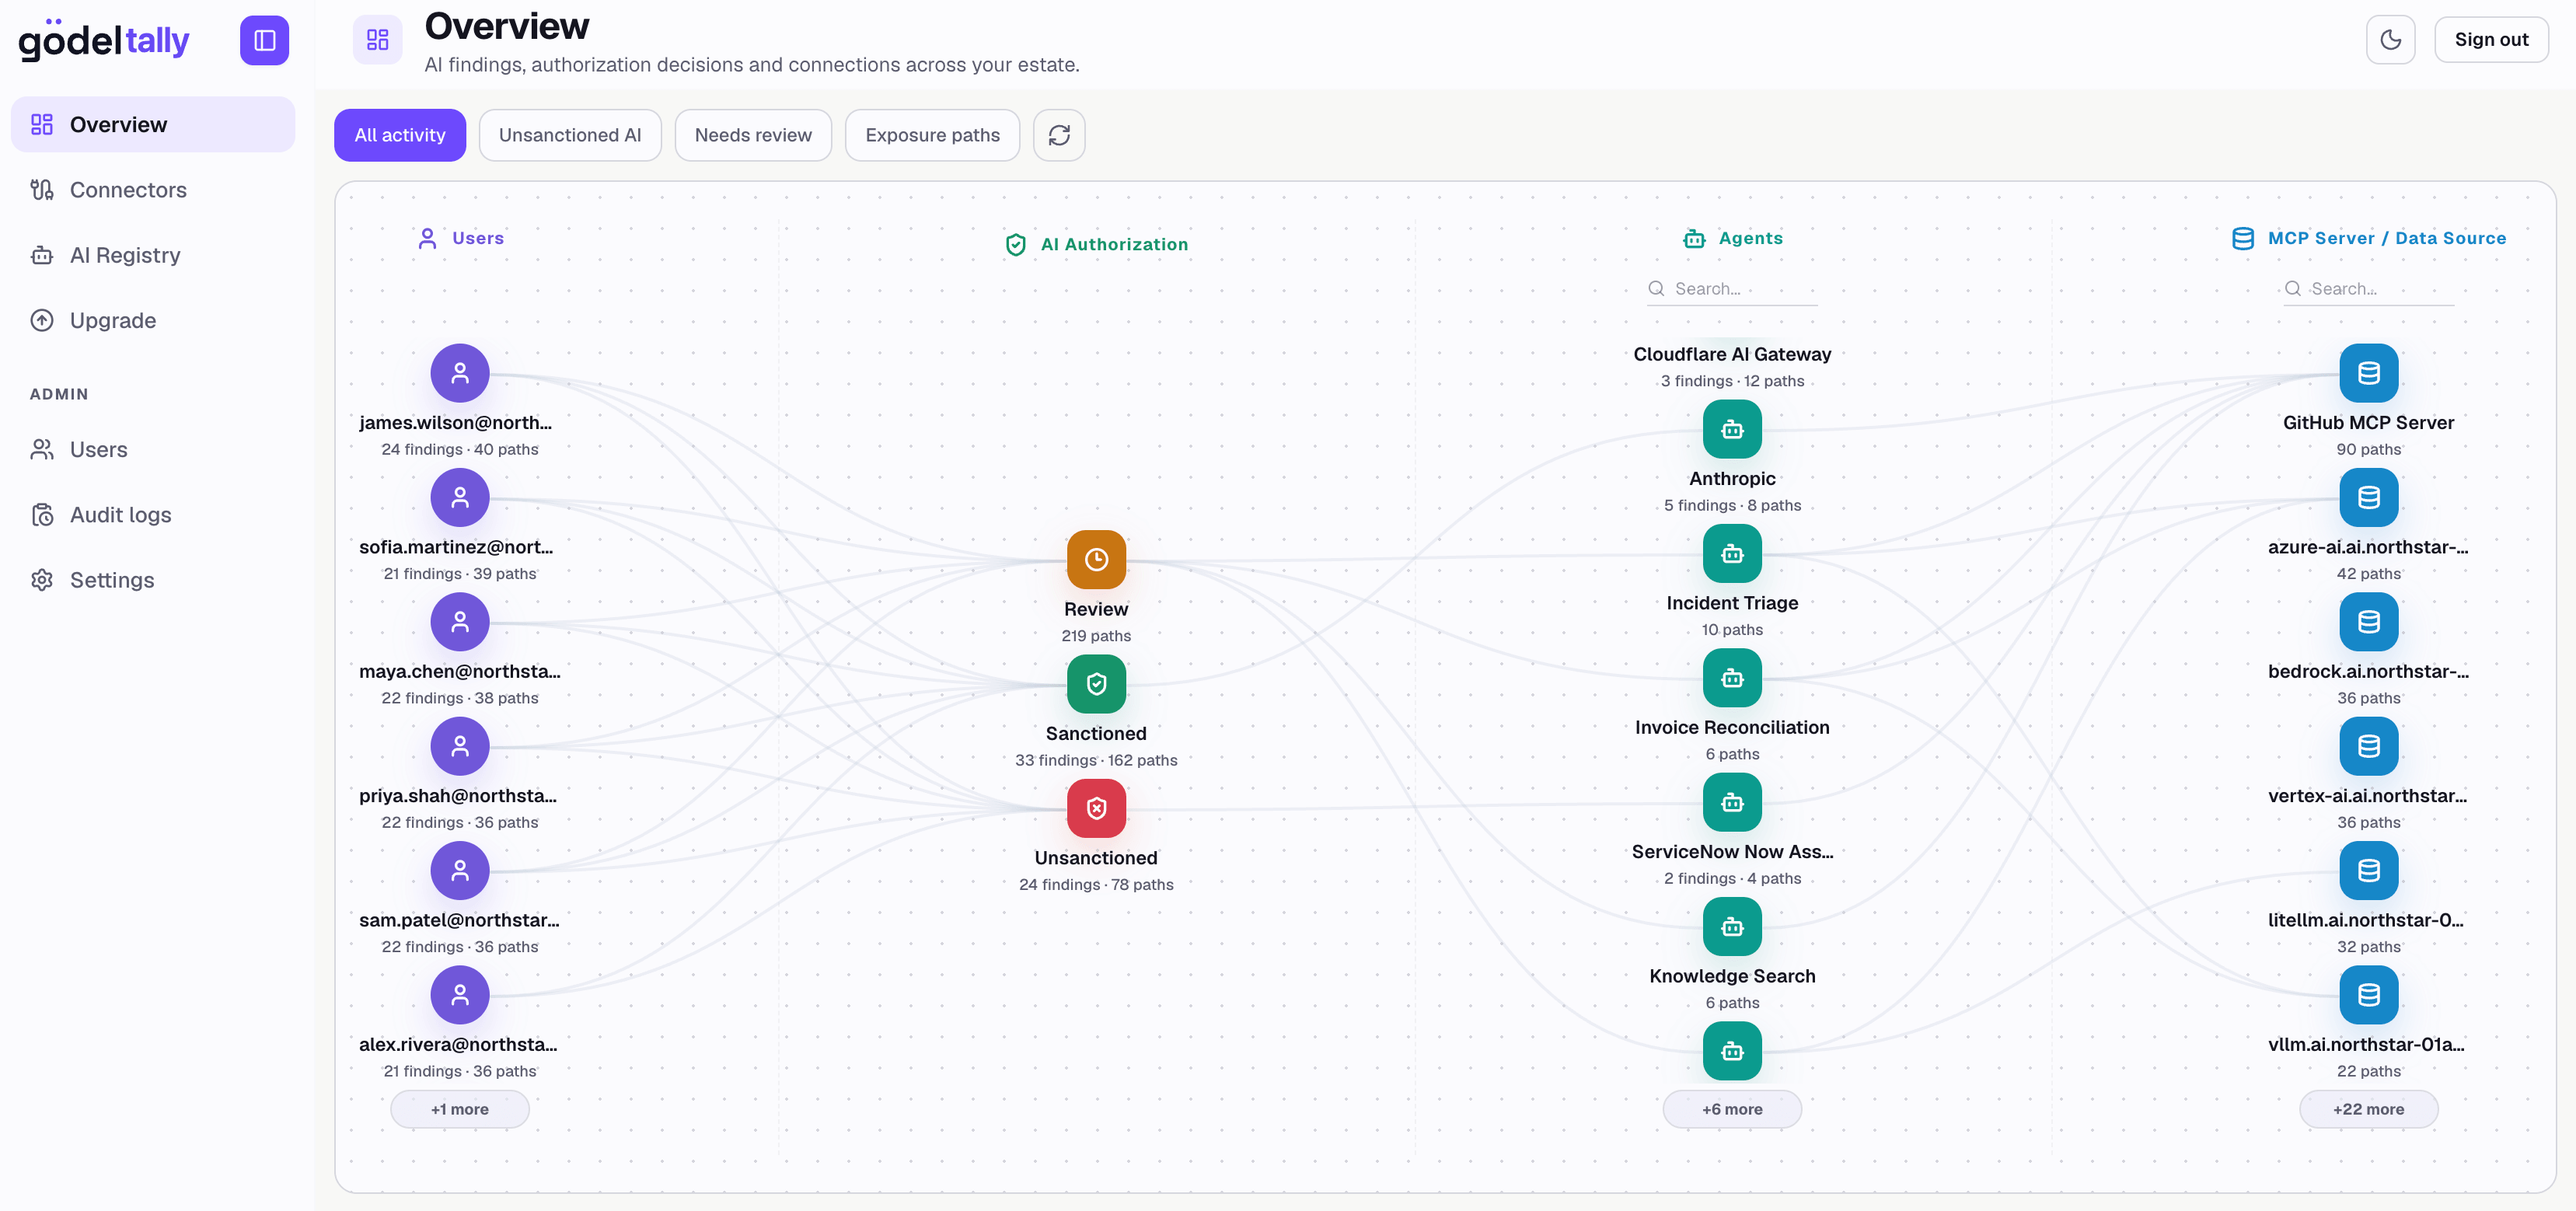Click the orange Review clock node

(1096, 559)
